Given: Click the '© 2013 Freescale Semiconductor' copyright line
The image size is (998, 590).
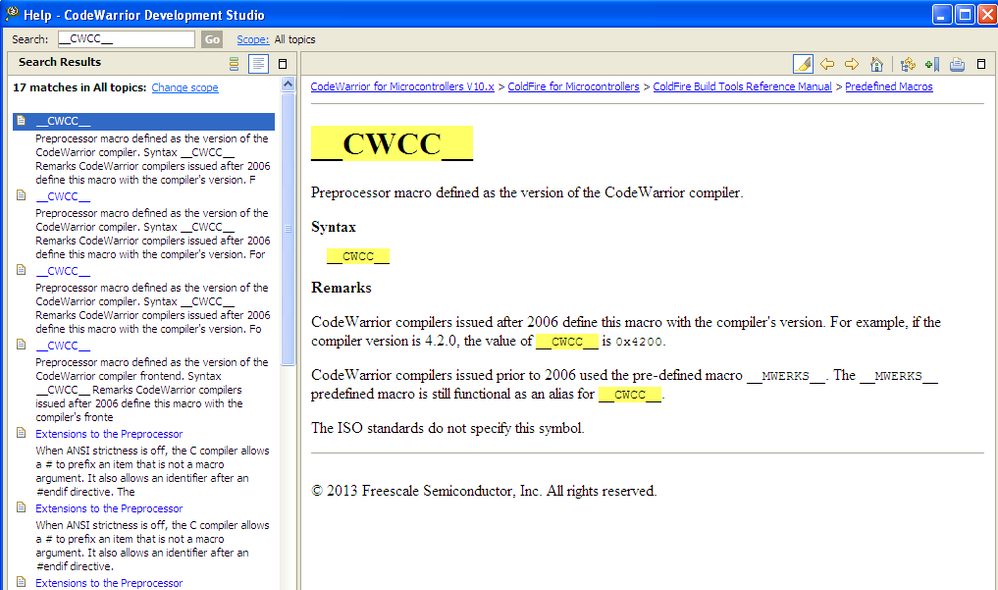Looking at the screenshot, I should (x=484, y=491).
